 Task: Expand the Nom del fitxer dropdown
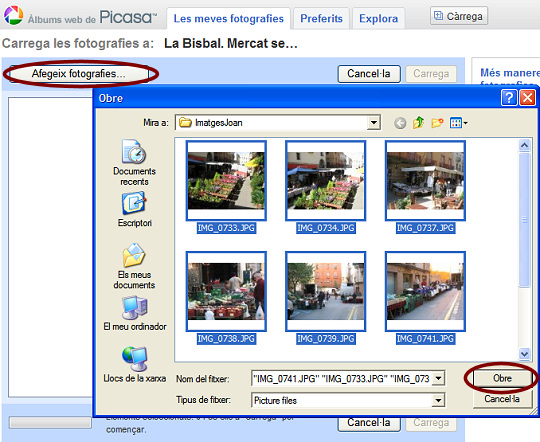(x=438, y=379)
